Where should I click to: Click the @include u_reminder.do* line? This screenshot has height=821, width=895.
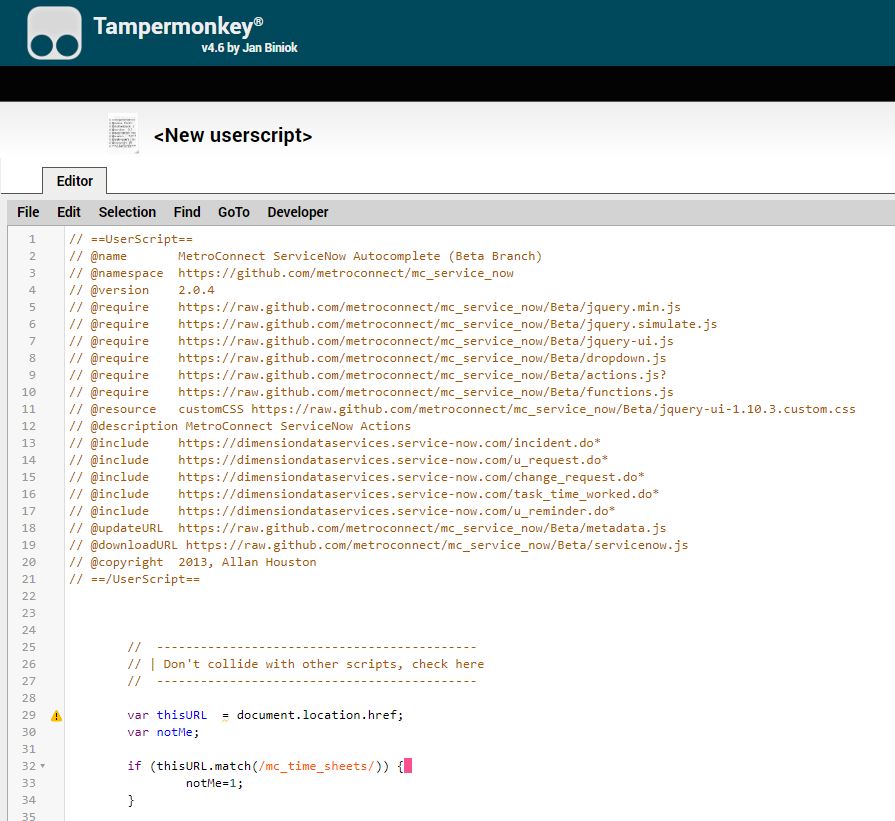pyautogui.click(x=342, y=511)
